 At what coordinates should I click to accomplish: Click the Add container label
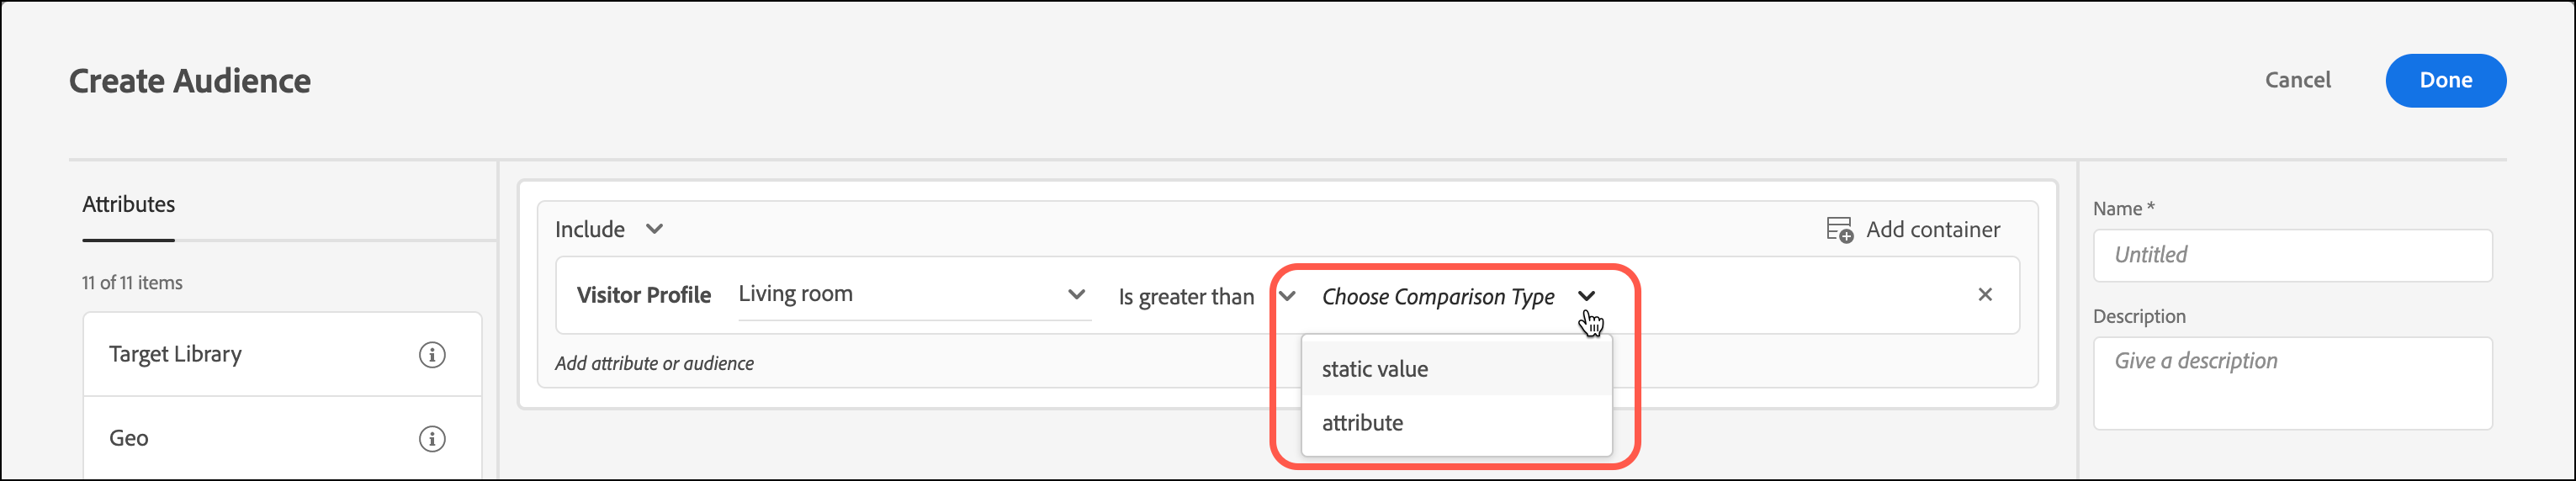point(1932,230)
